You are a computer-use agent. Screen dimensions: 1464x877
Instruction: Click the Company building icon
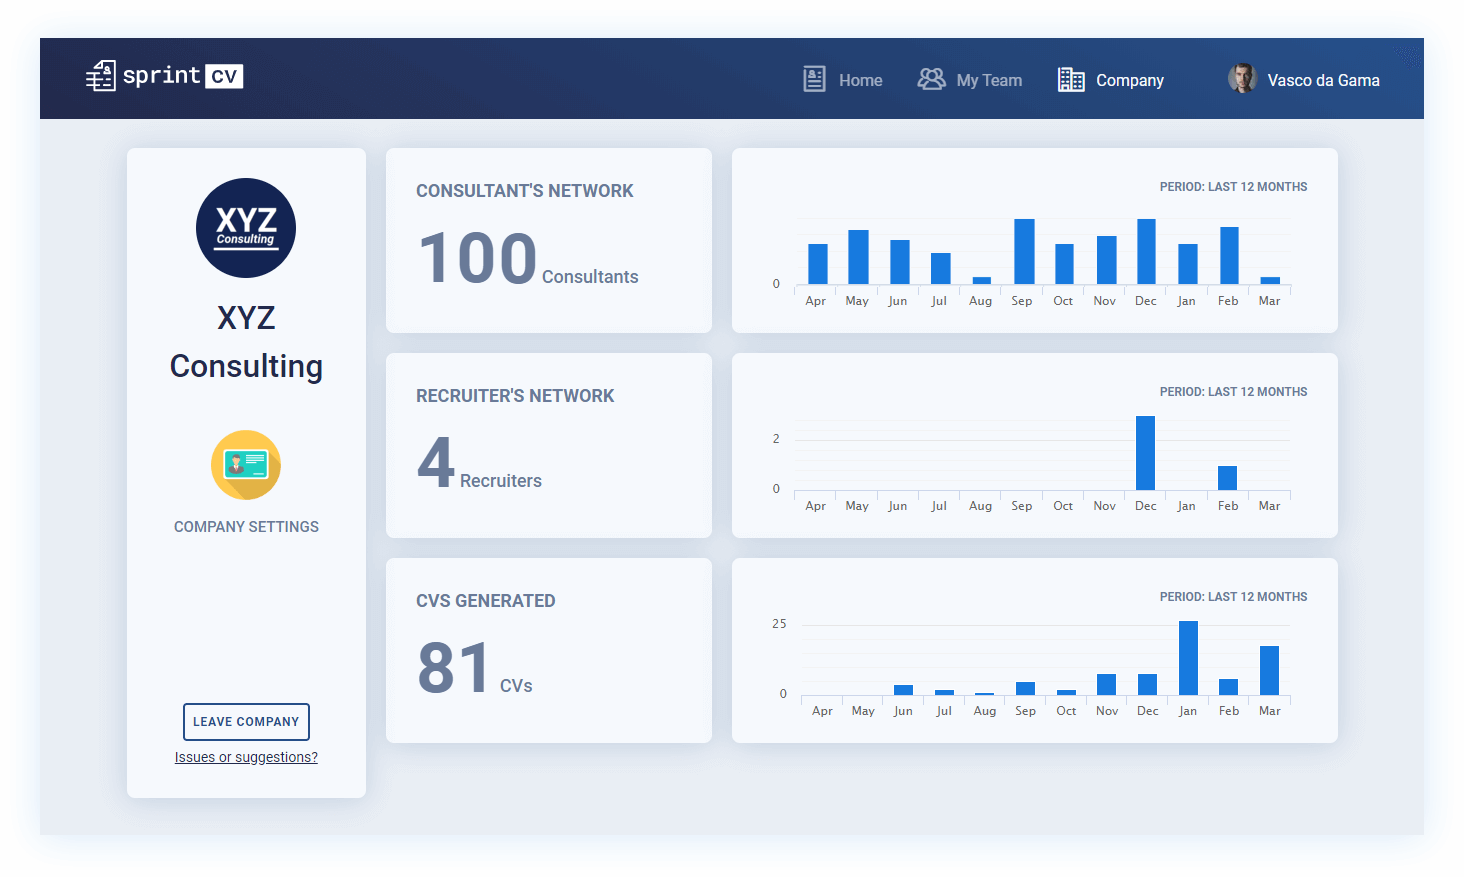pos(1071,80)
